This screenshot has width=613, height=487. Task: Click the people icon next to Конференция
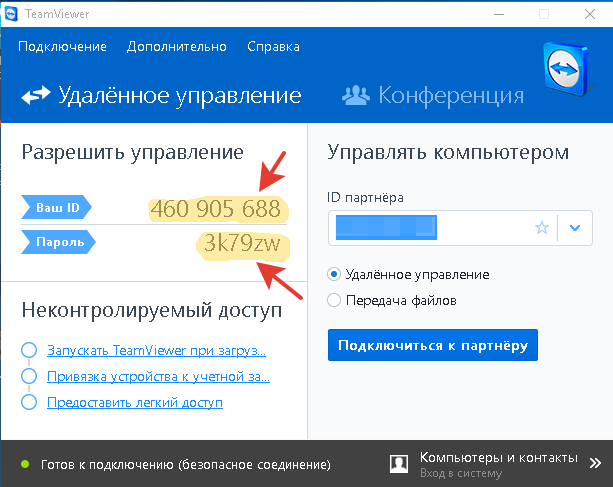click(x=355, y=95)
